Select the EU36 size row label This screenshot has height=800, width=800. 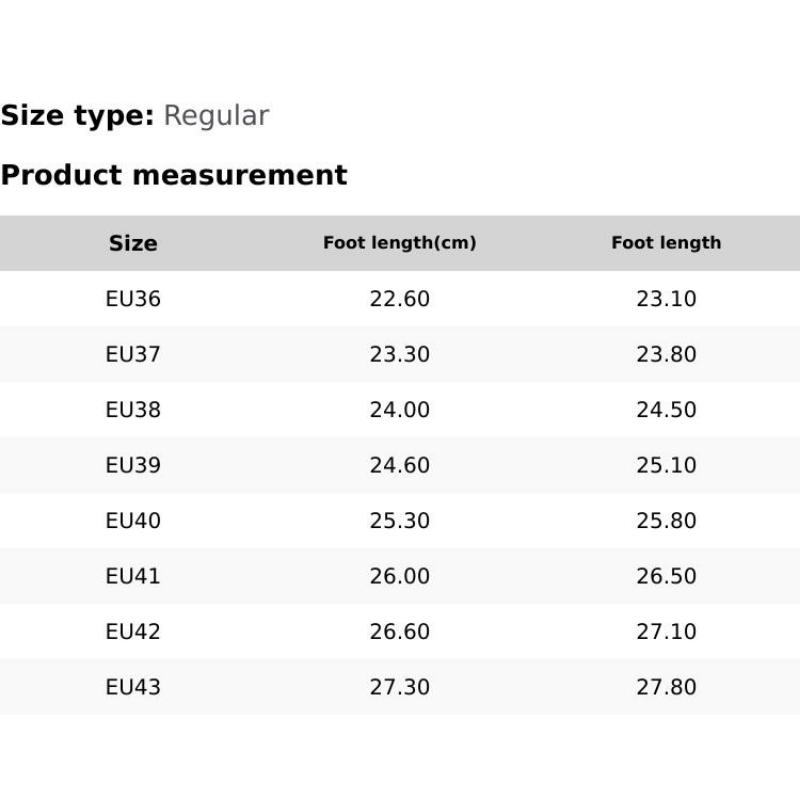click(133, 299)
